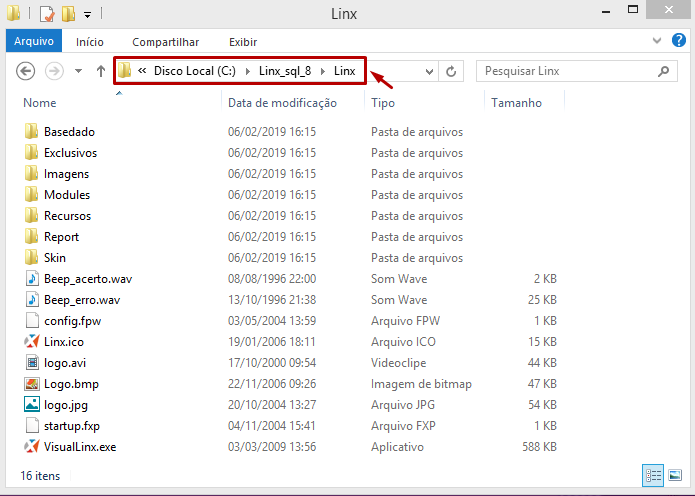
Task: Refresh the folder with the refresh button
Action: click(x=451, y=71)
